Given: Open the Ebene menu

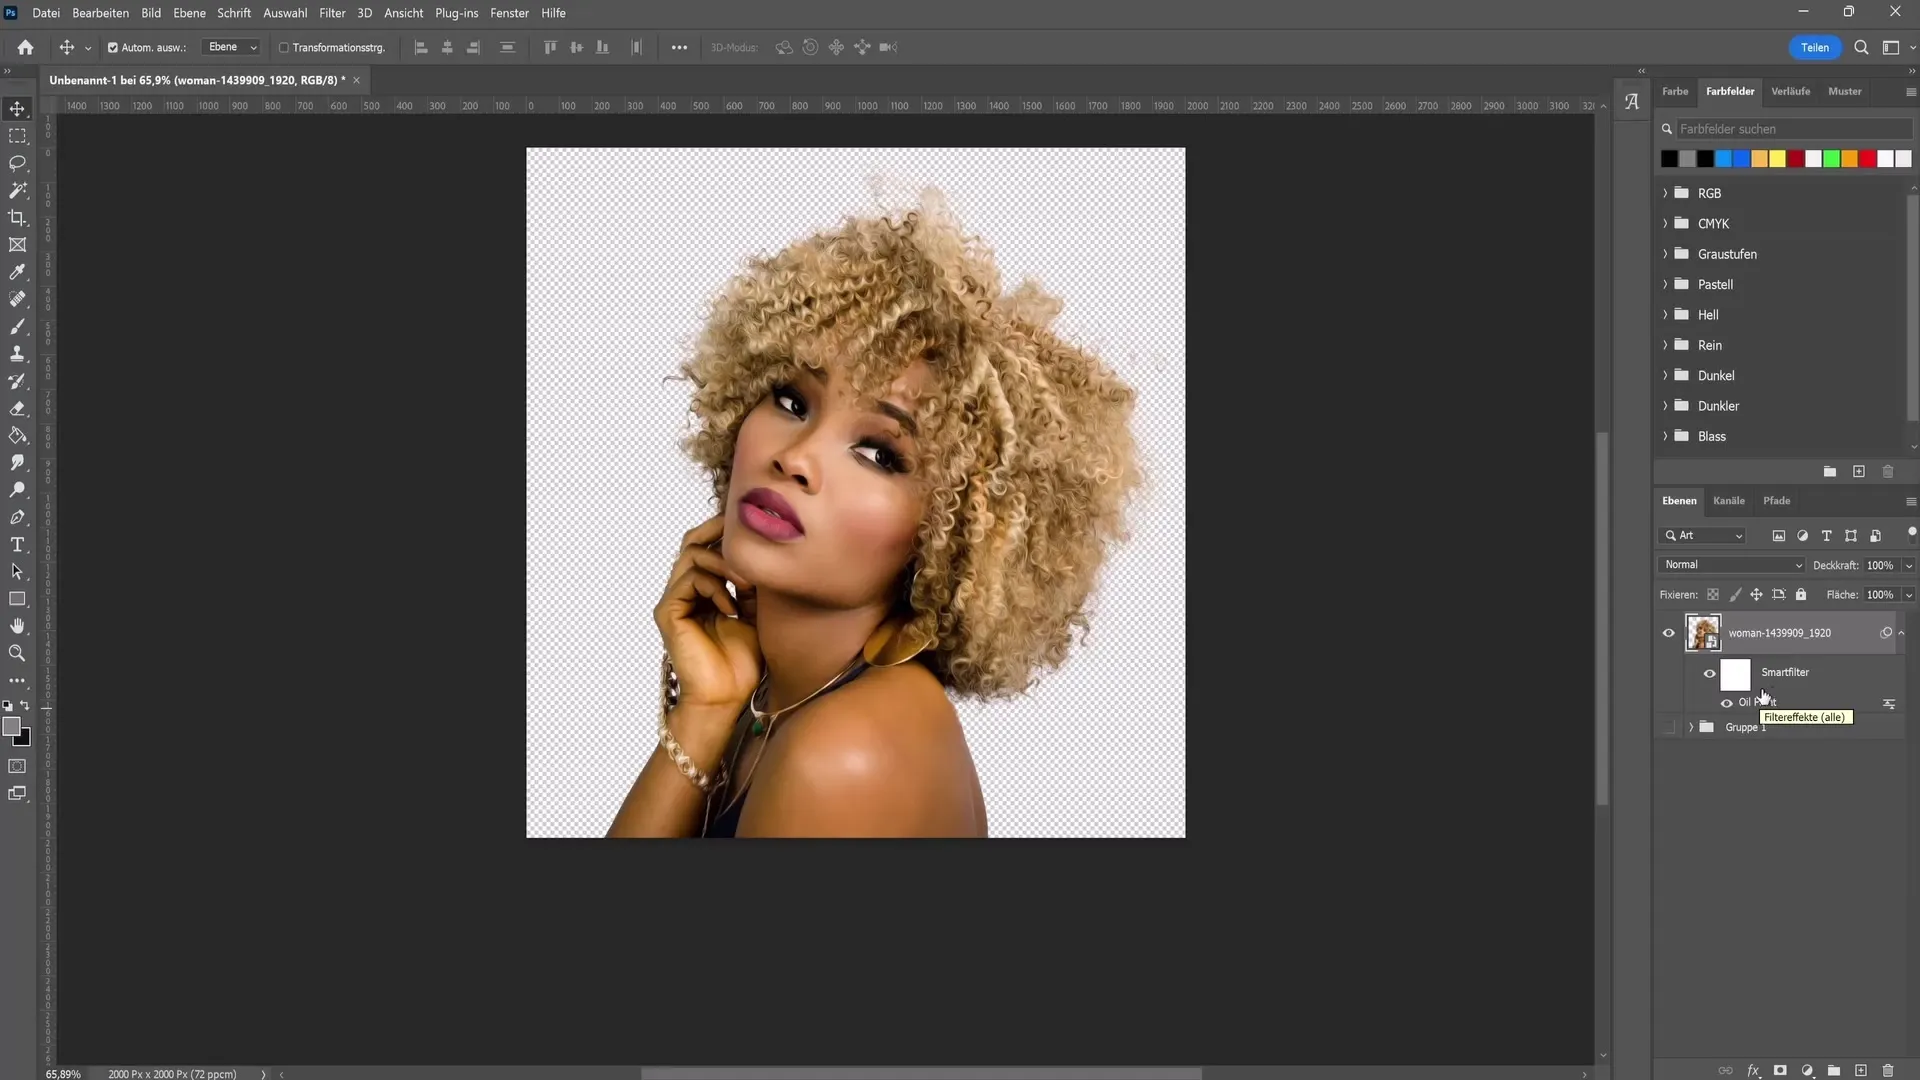Looking at the screenshot, I should click(189, 12).
